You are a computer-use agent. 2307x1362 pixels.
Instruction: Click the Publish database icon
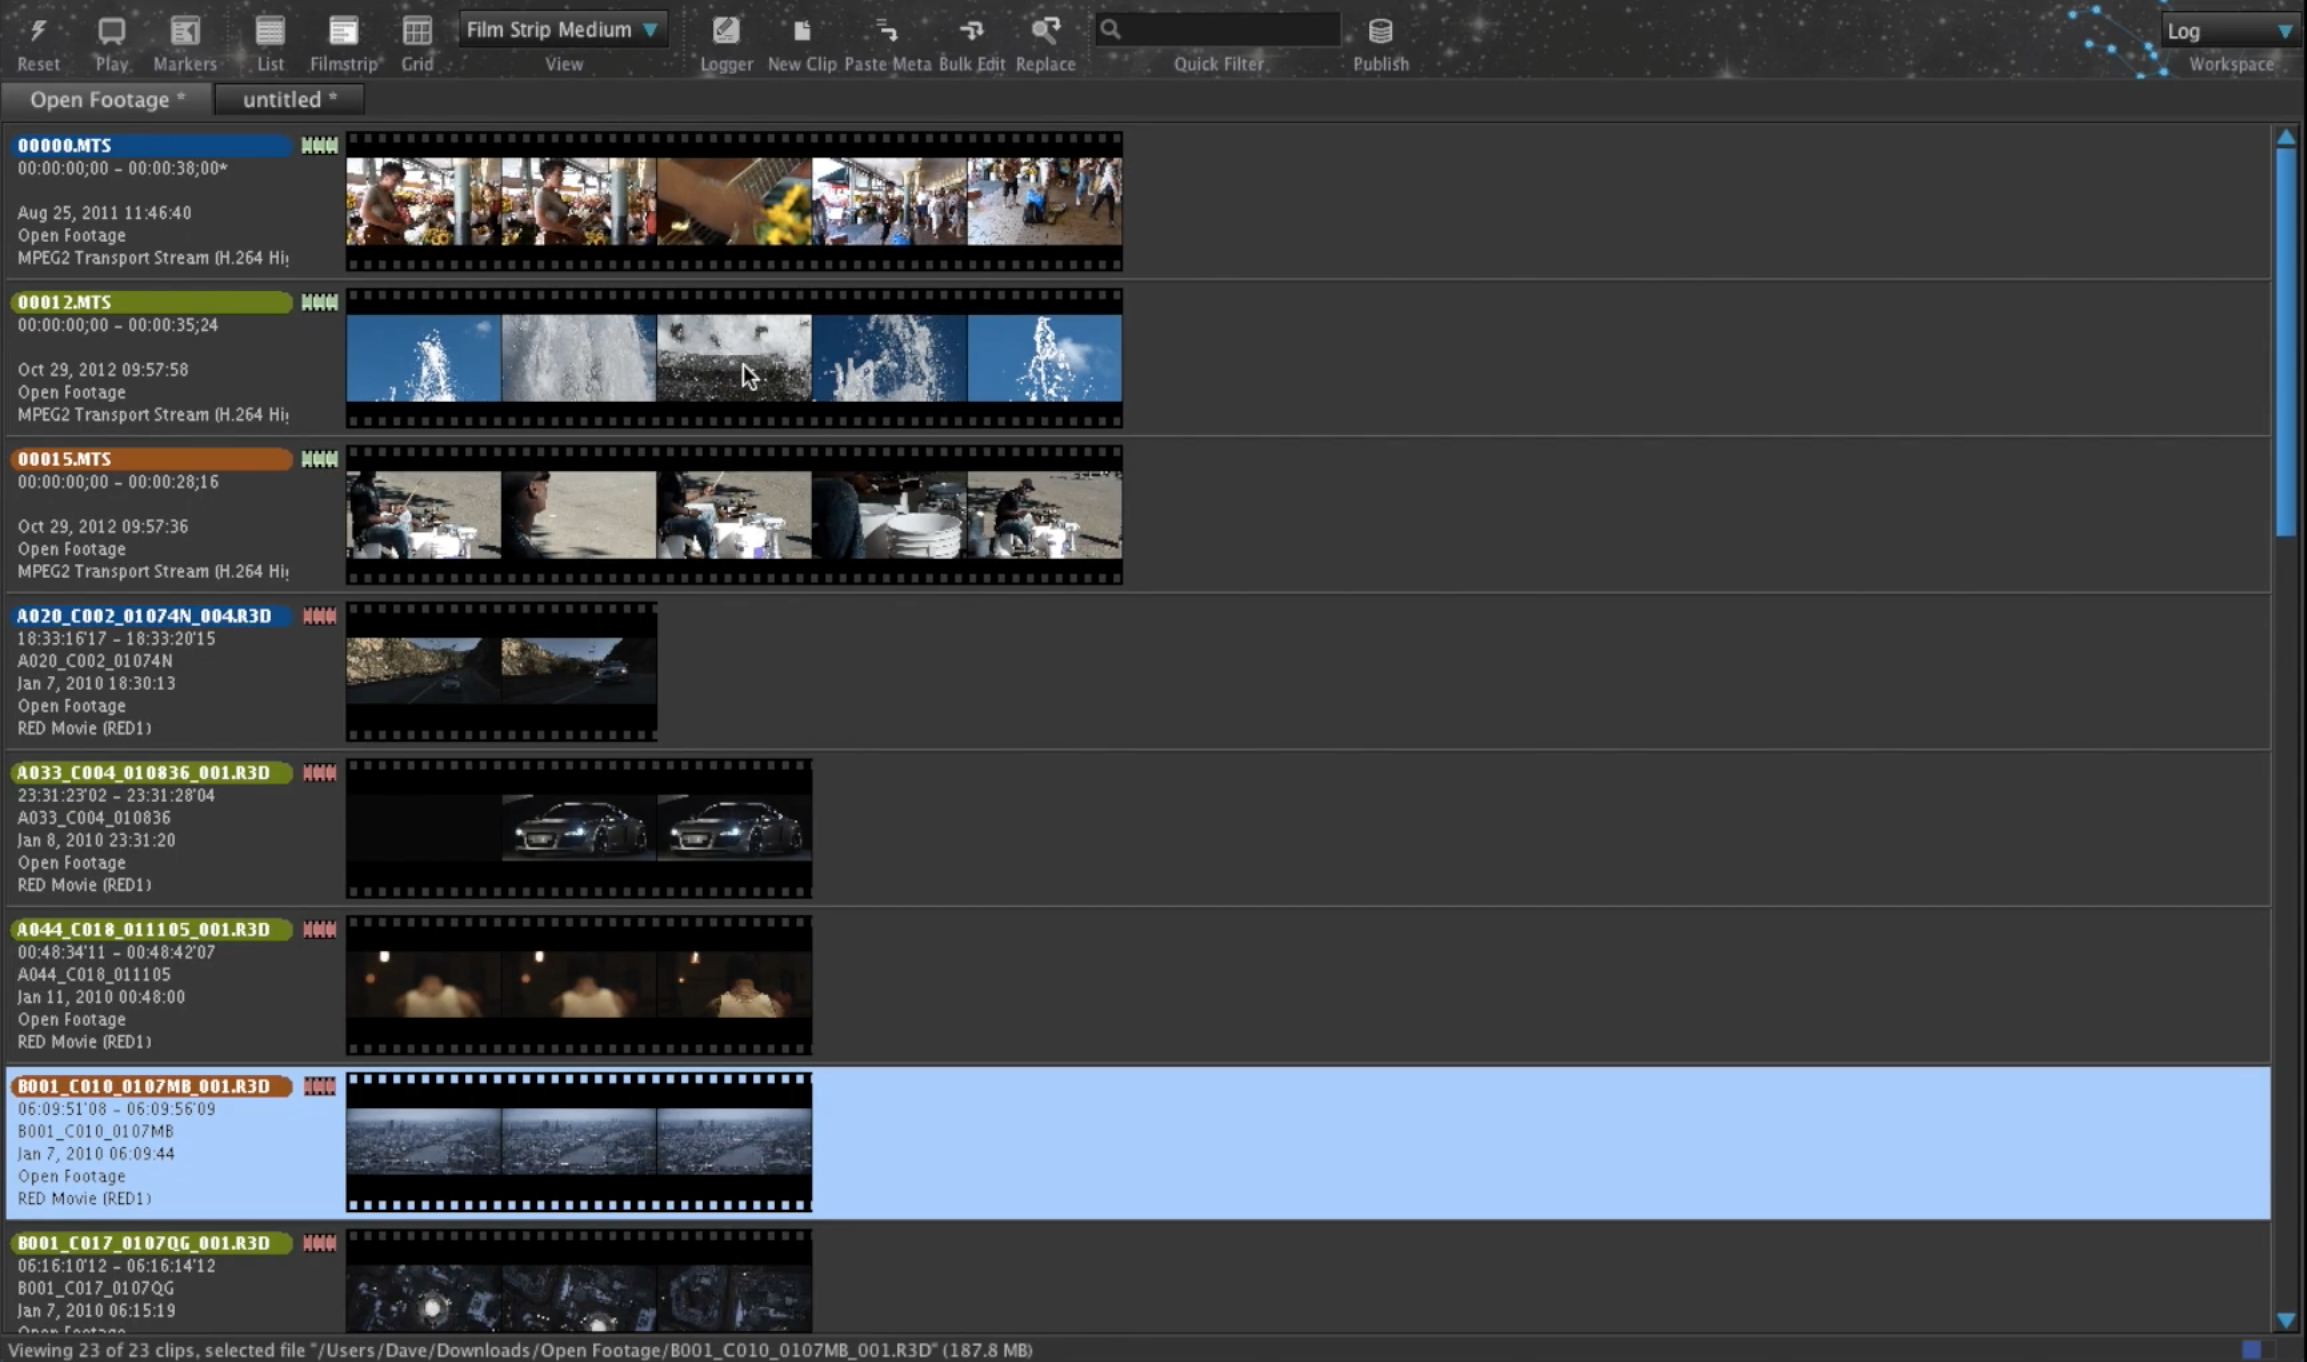pos(1380,32)
